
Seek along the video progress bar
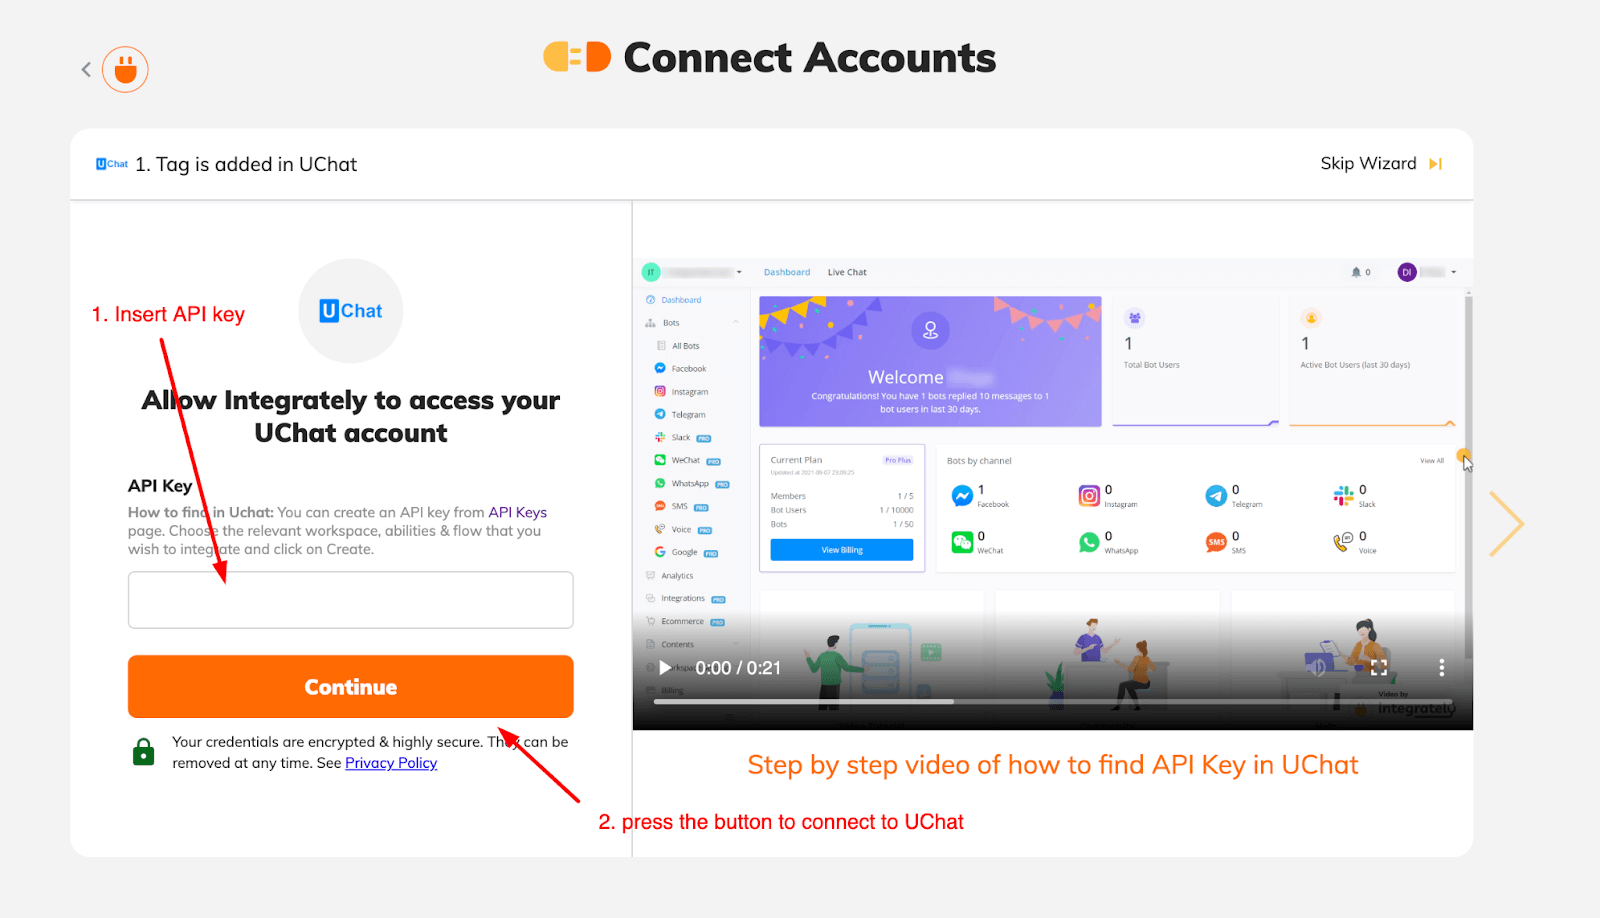click(x=1053, y=702)
